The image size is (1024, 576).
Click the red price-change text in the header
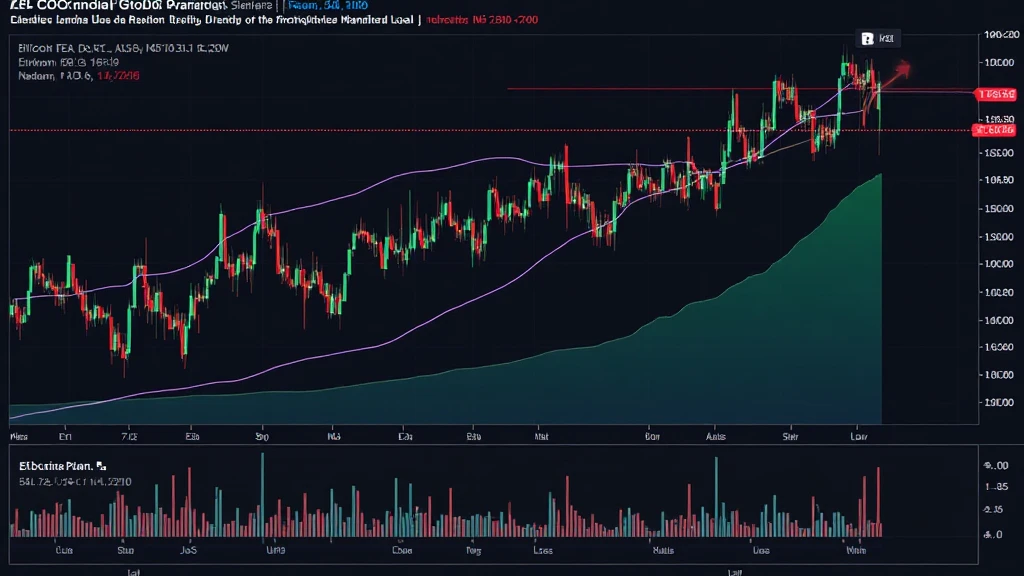(479, 19)
